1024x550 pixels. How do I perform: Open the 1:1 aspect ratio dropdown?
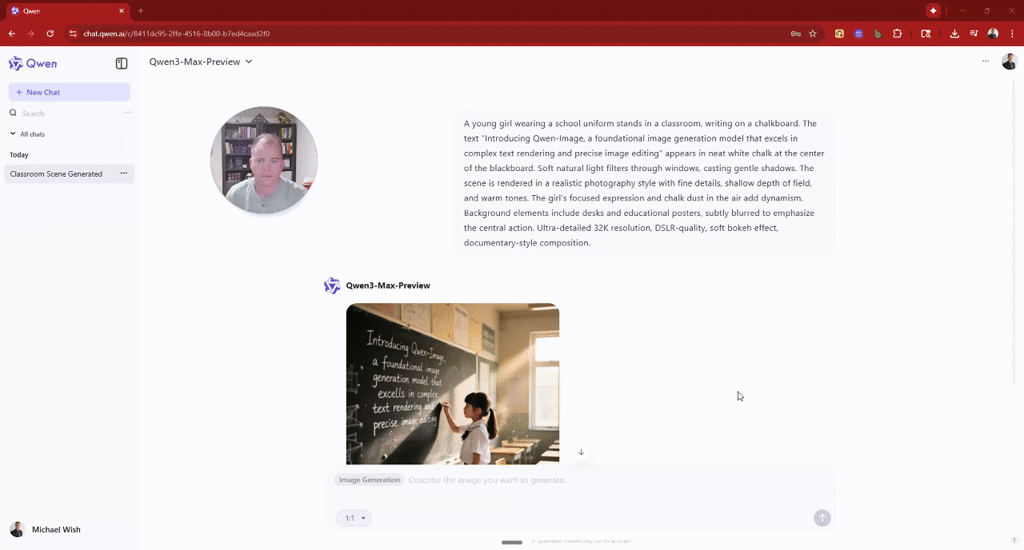(354, 518)
